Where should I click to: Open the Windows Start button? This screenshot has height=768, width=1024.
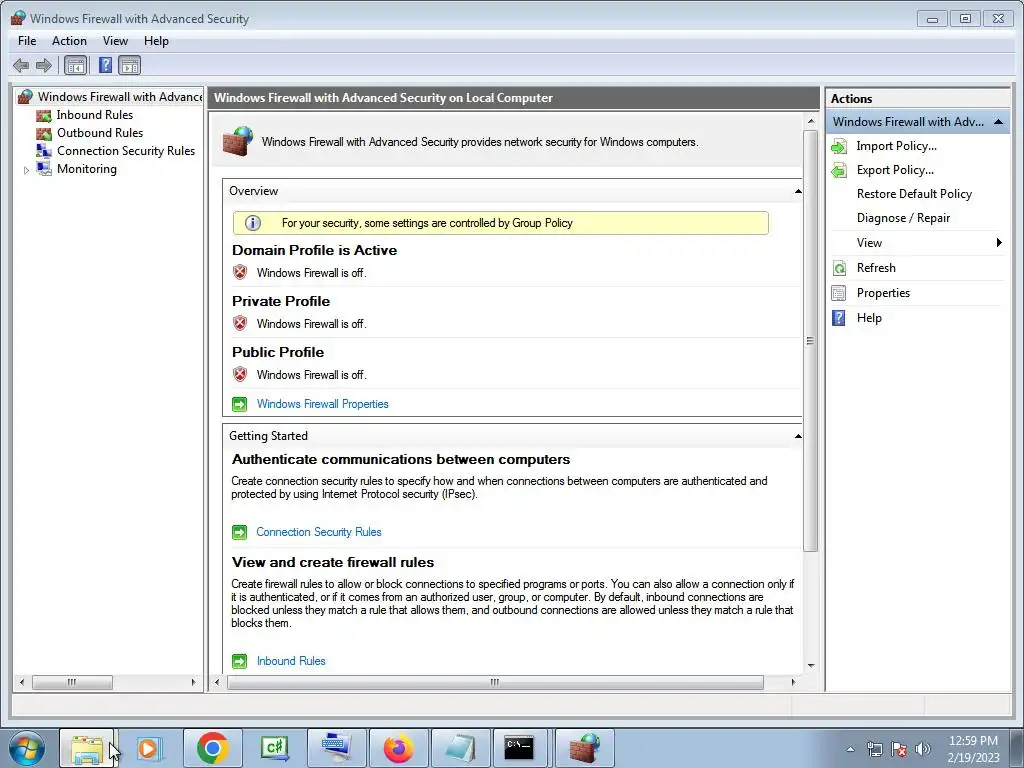pyautogui.click(x=26, y=748)
